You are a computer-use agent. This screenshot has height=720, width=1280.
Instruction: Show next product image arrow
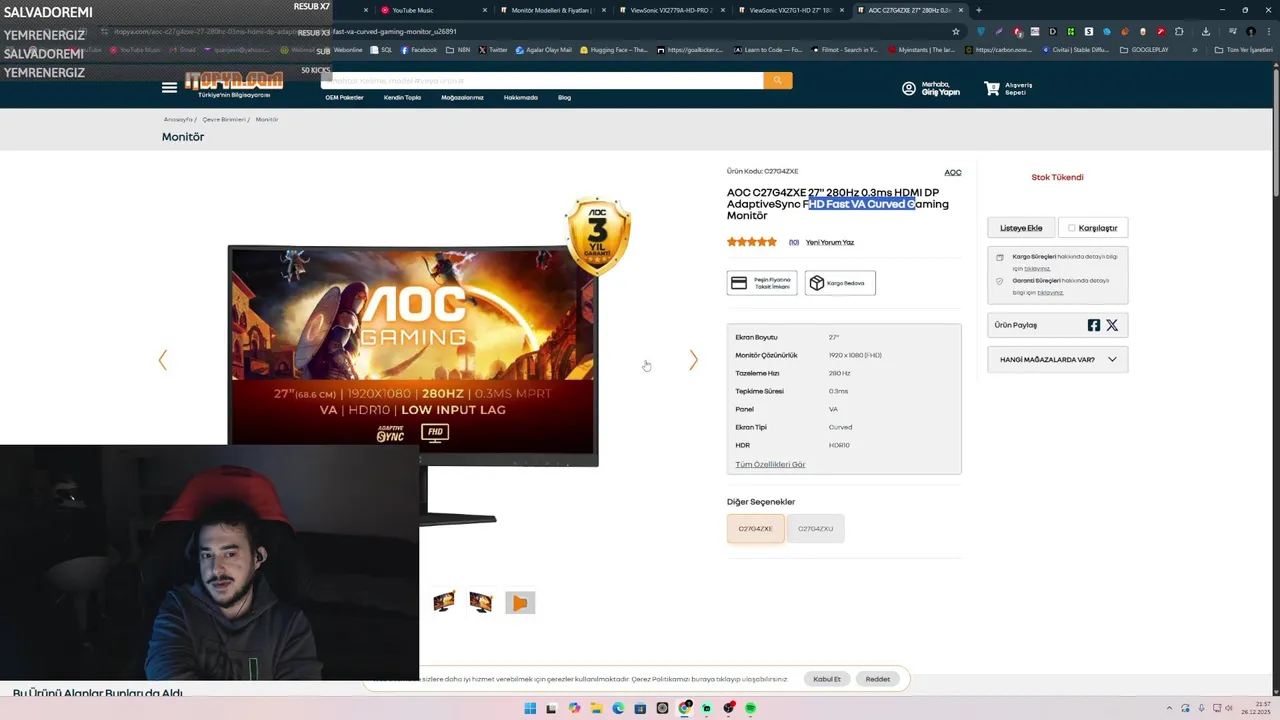click(x=693, y=360)
